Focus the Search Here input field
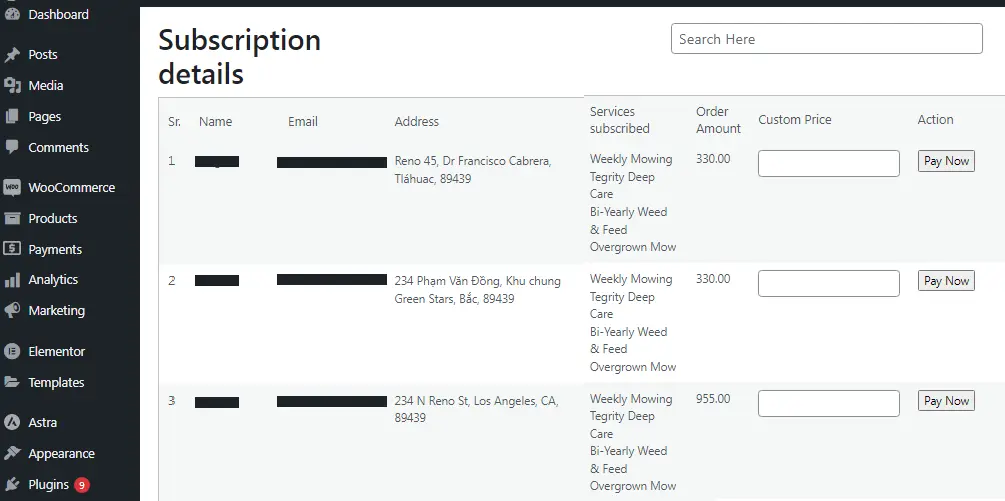This screenshot has height=501, width=1005. pyautogui.click(x=827, y=39)
